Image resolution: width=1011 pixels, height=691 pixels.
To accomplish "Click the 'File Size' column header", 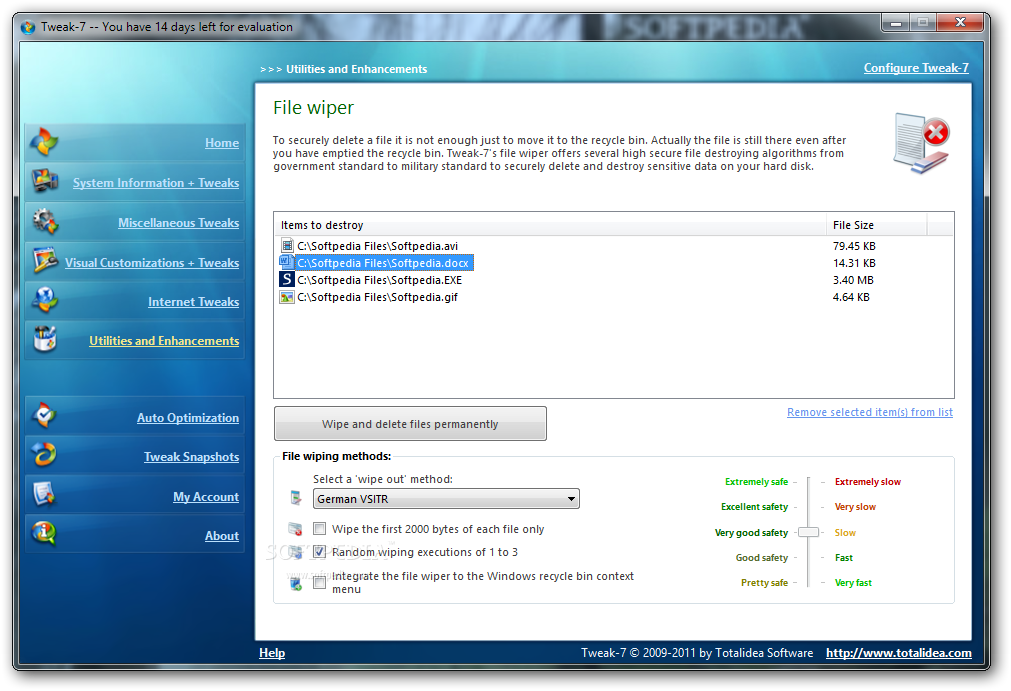I will (876, 225).
